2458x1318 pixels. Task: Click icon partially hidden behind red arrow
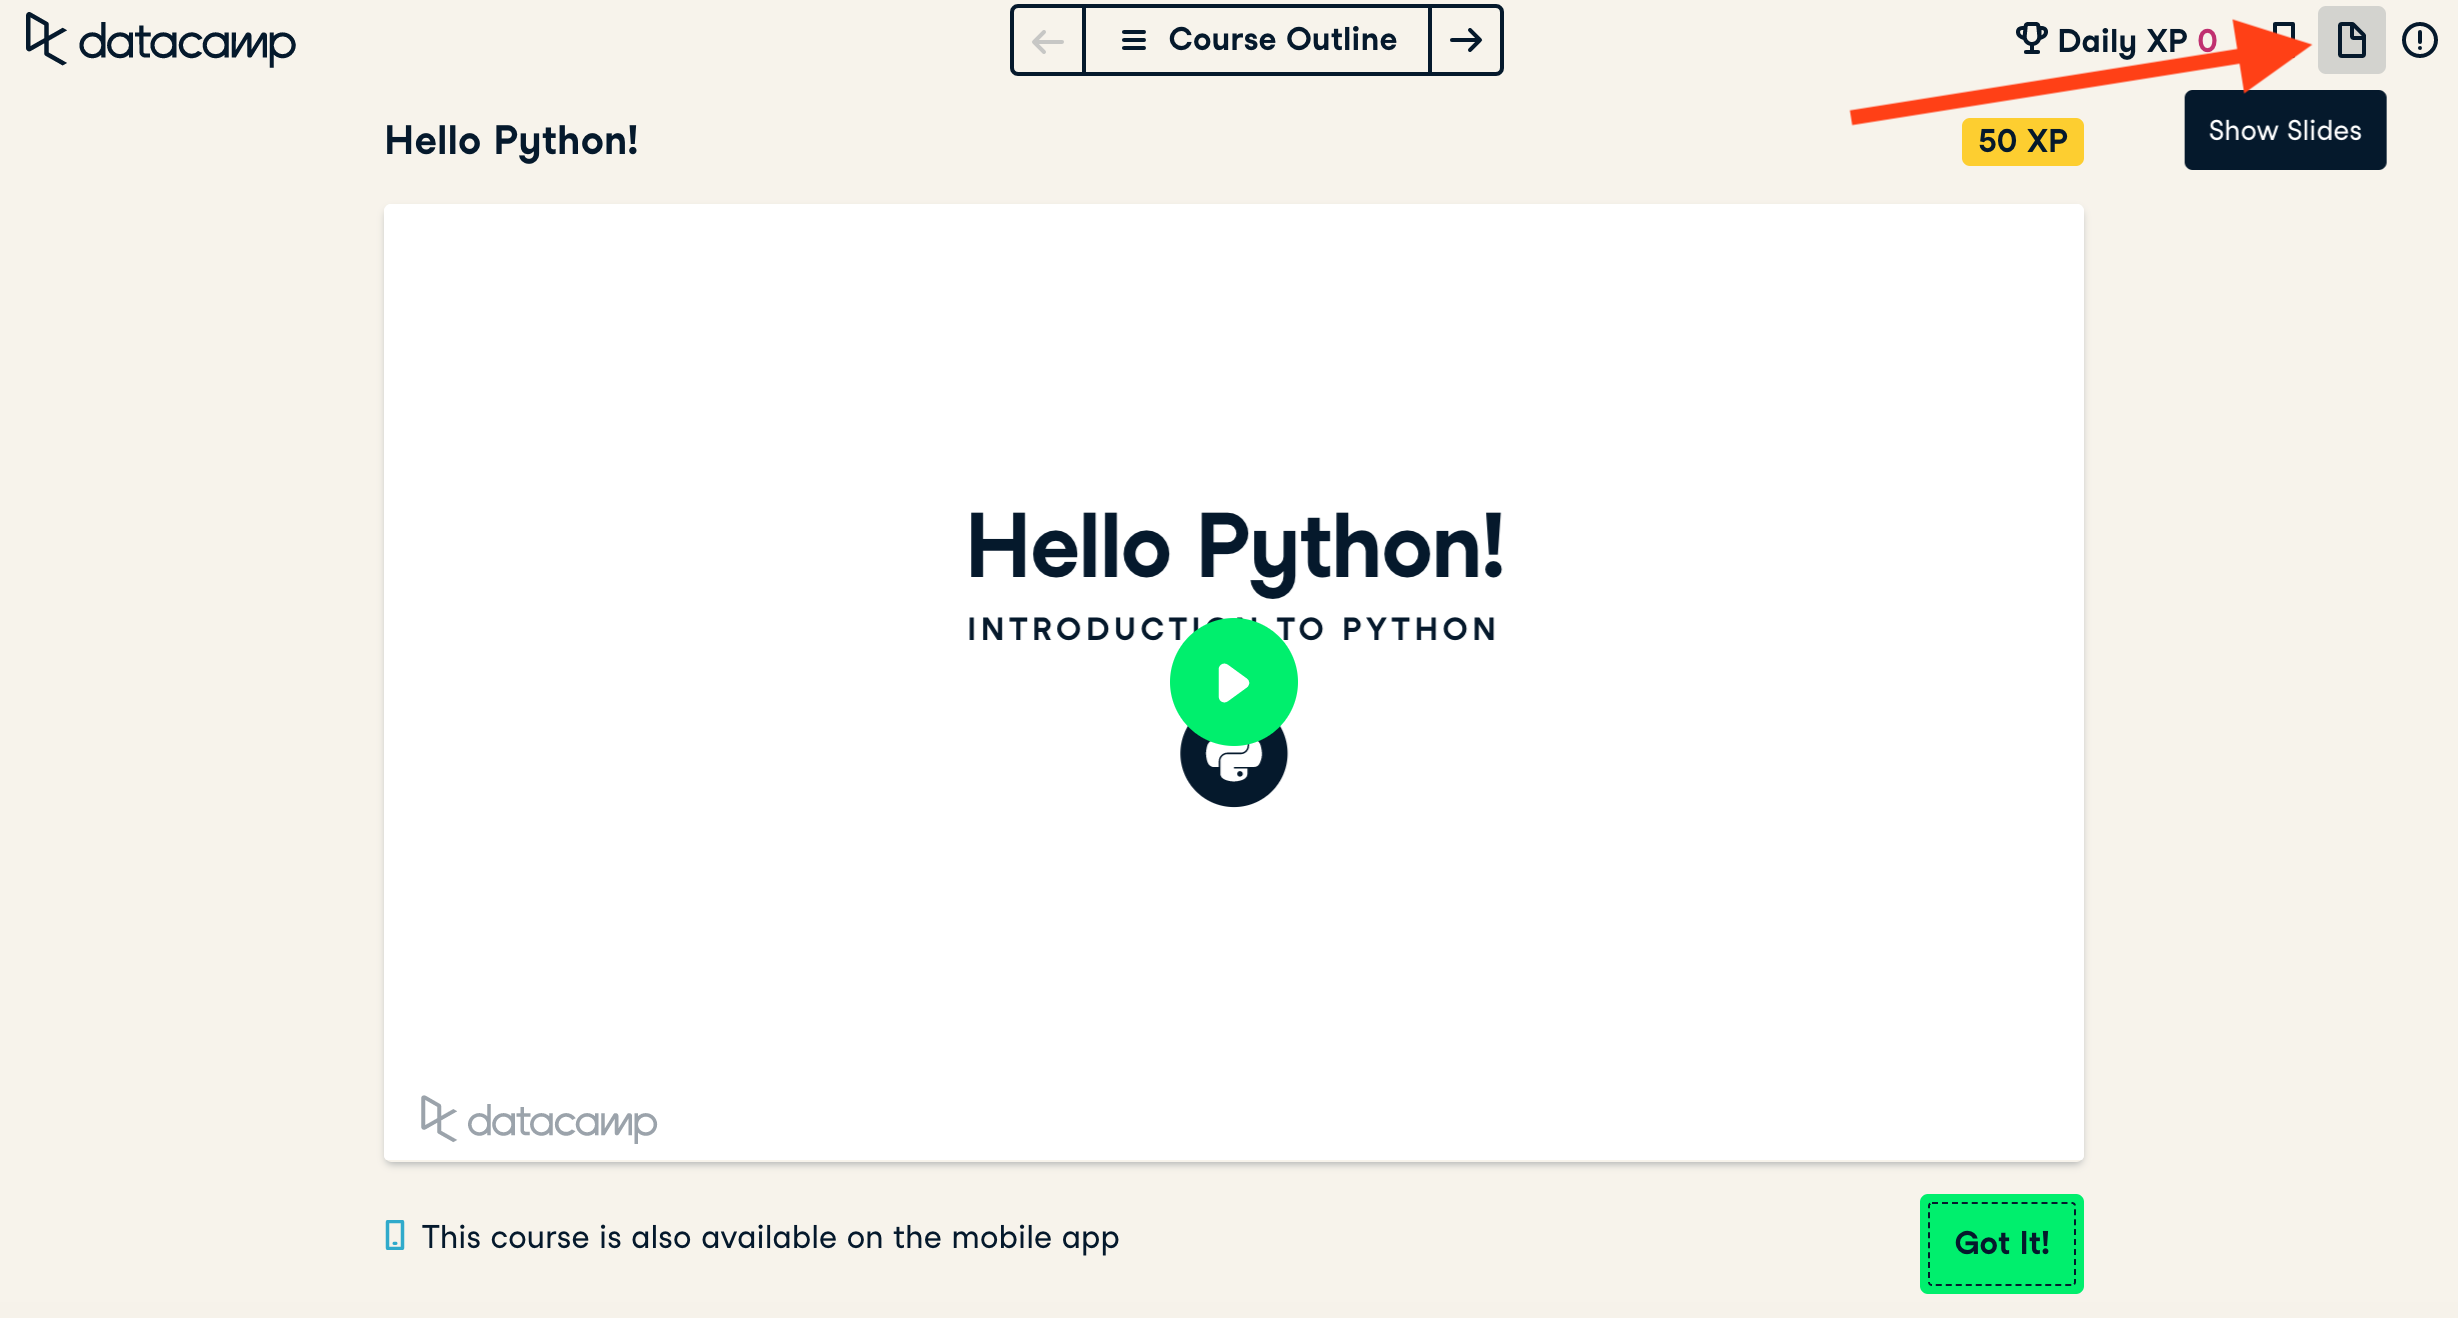point(2284,30)
